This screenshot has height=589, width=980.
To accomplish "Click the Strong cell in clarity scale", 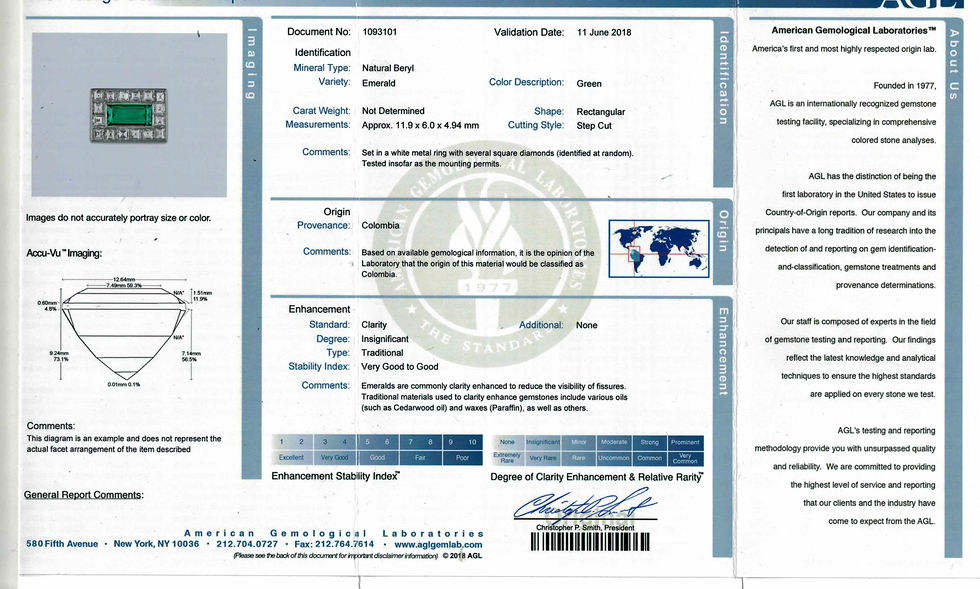I will (649, 442).
